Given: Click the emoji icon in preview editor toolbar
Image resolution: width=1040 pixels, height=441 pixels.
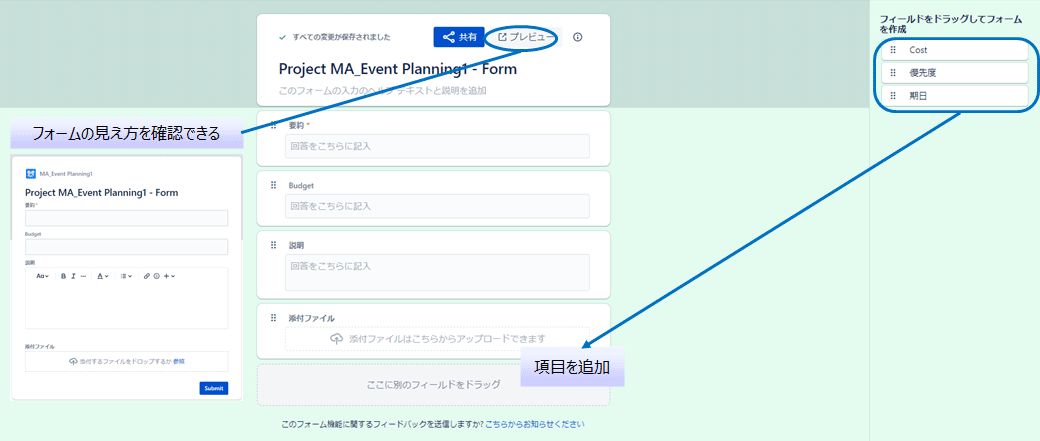Looking at the screenshot, I should point(157,275).
